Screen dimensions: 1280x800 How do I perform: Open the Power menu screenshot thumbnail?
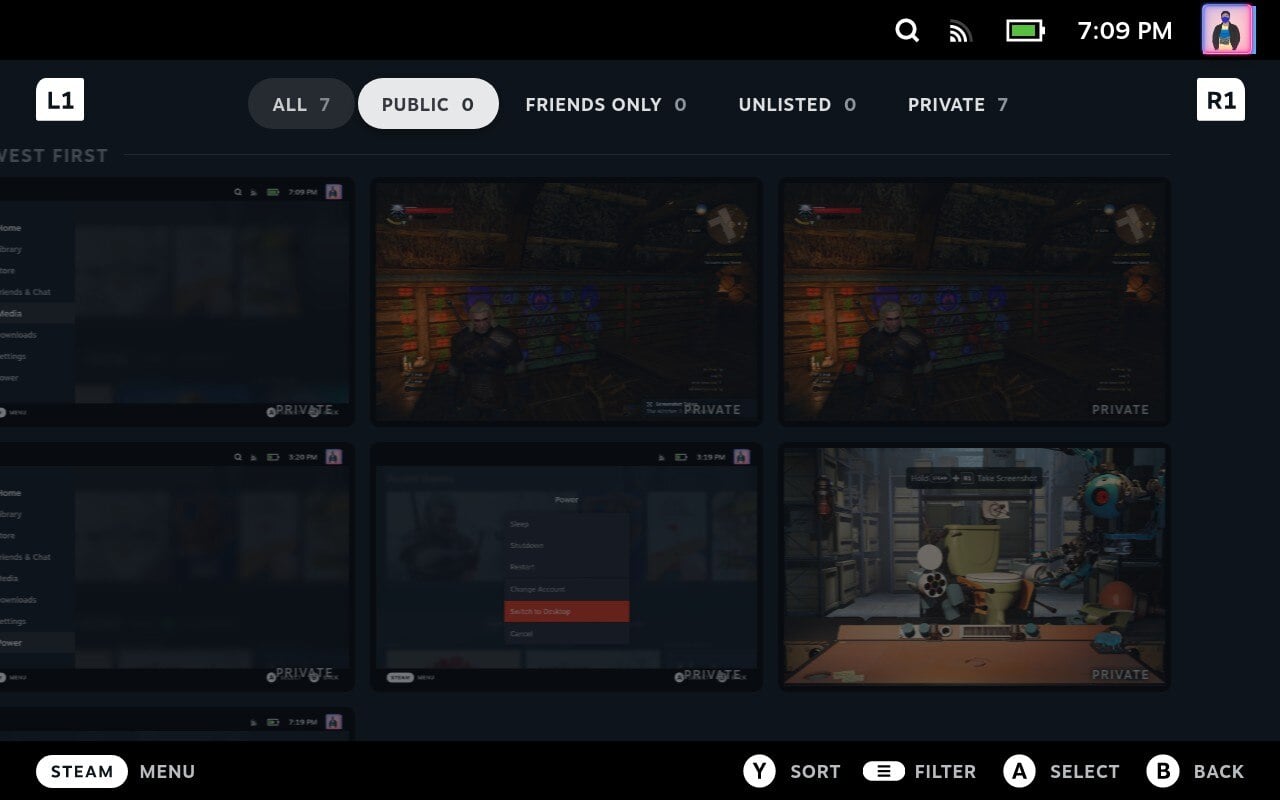click(566, 566)
